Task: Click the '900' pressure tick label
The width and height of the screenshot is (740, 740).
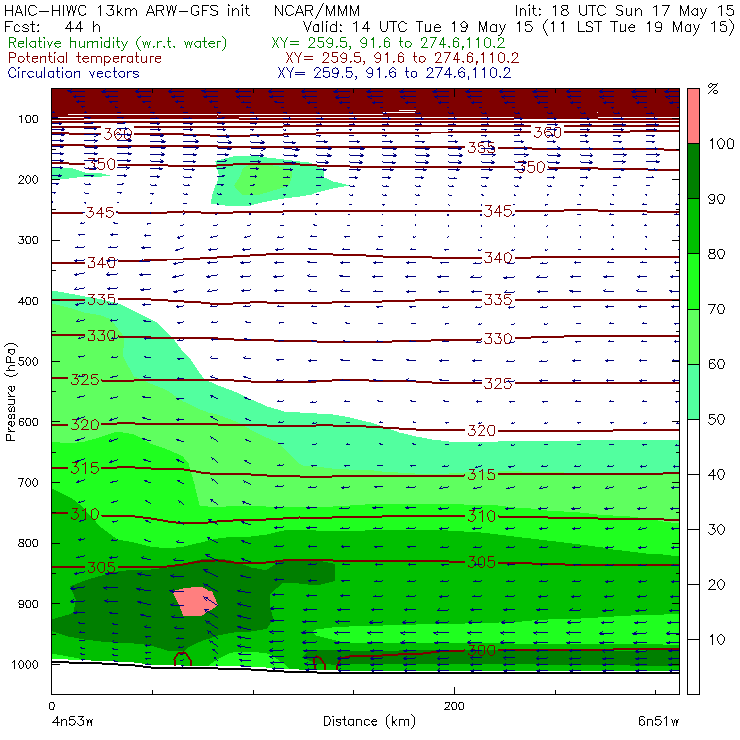Action: (x=28, y=604)
